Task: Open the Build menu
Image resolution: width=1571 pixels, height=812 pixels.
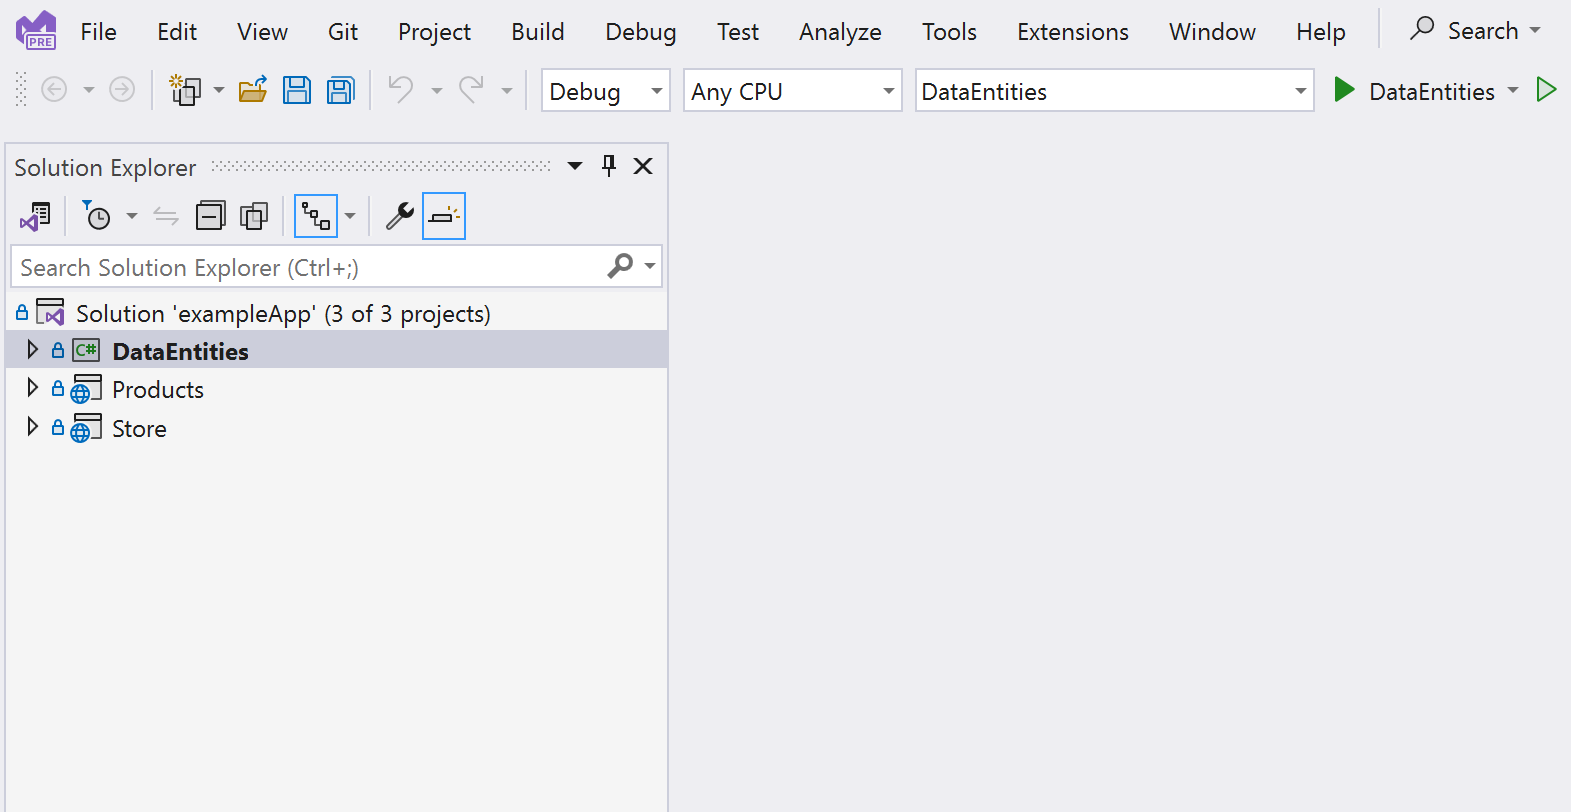Action: tap(538, 32)
